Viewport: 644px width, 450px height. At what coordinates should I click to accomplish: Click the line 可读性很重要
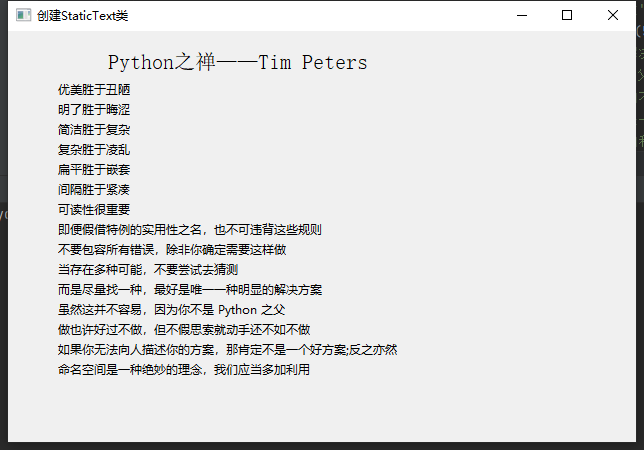tap(94, 210)
